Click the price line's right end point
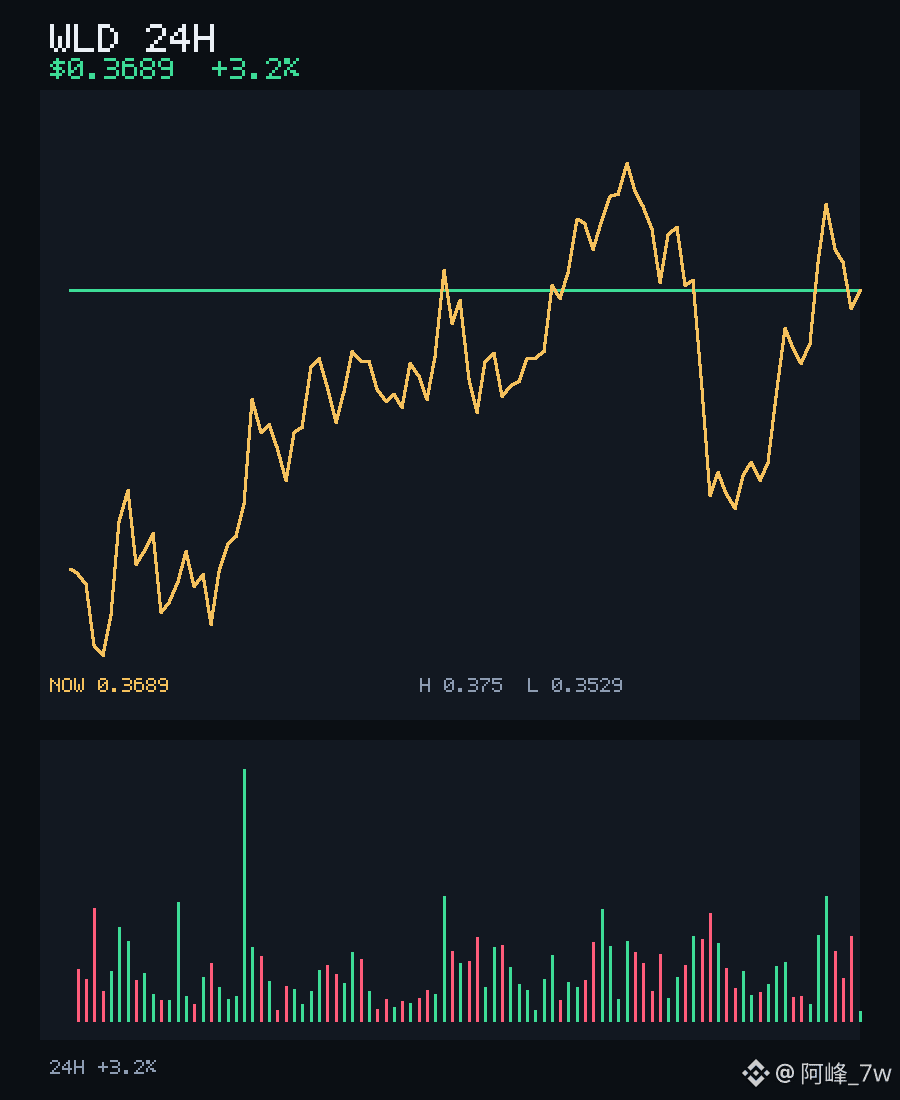Screen dimensions: 900x1100 [x=859, y=291]
